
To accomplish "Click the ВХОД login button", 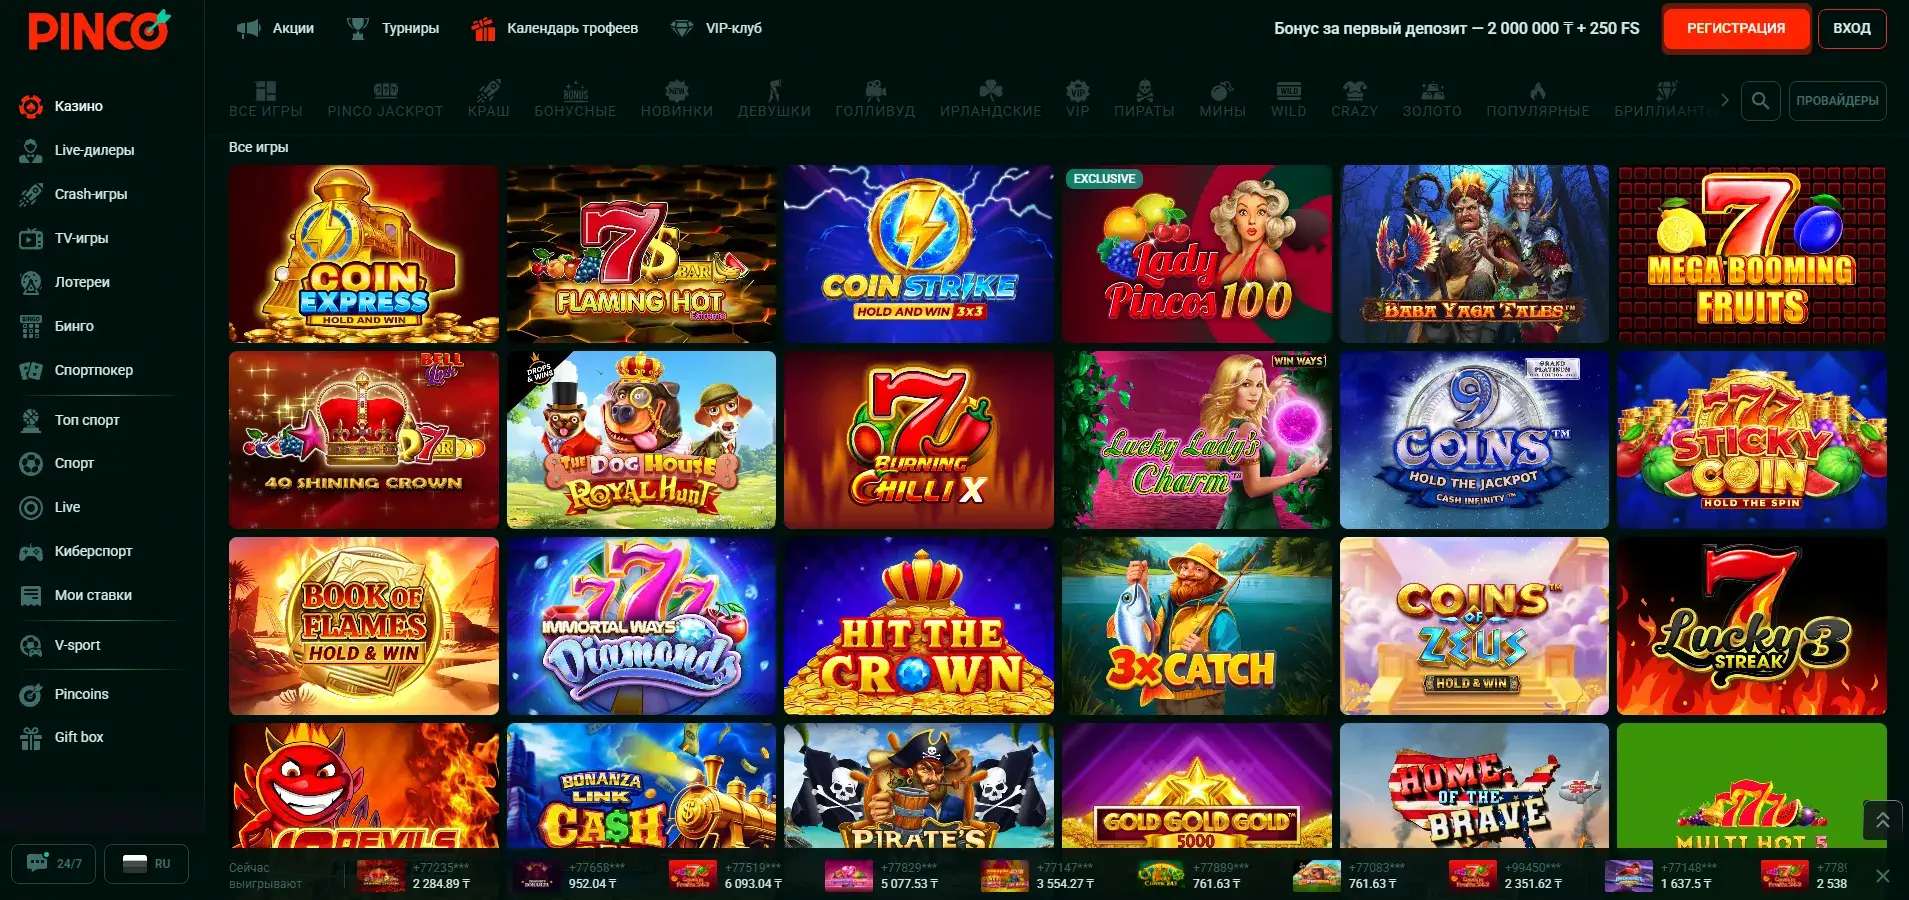I will point(1852,28).
